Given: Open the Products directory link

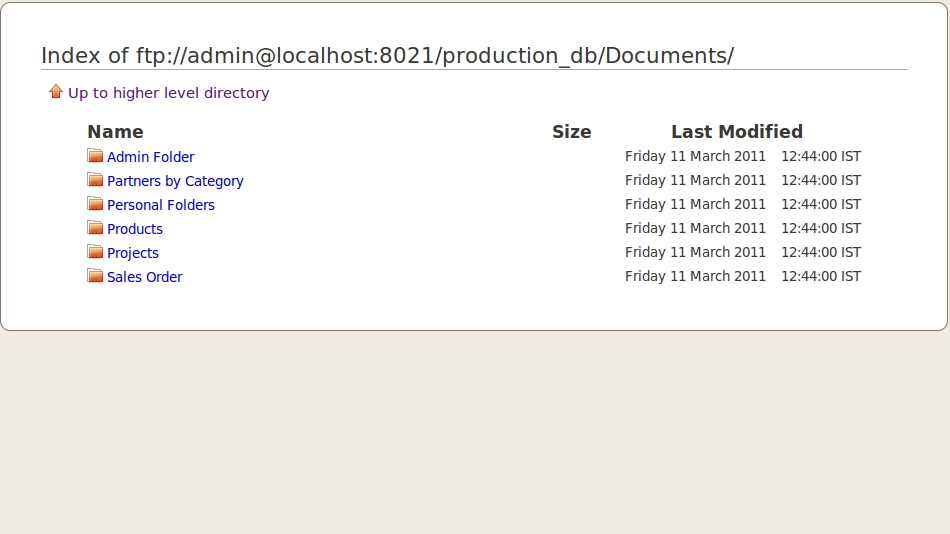Looking at the screenshot, I should pos(135,229).
